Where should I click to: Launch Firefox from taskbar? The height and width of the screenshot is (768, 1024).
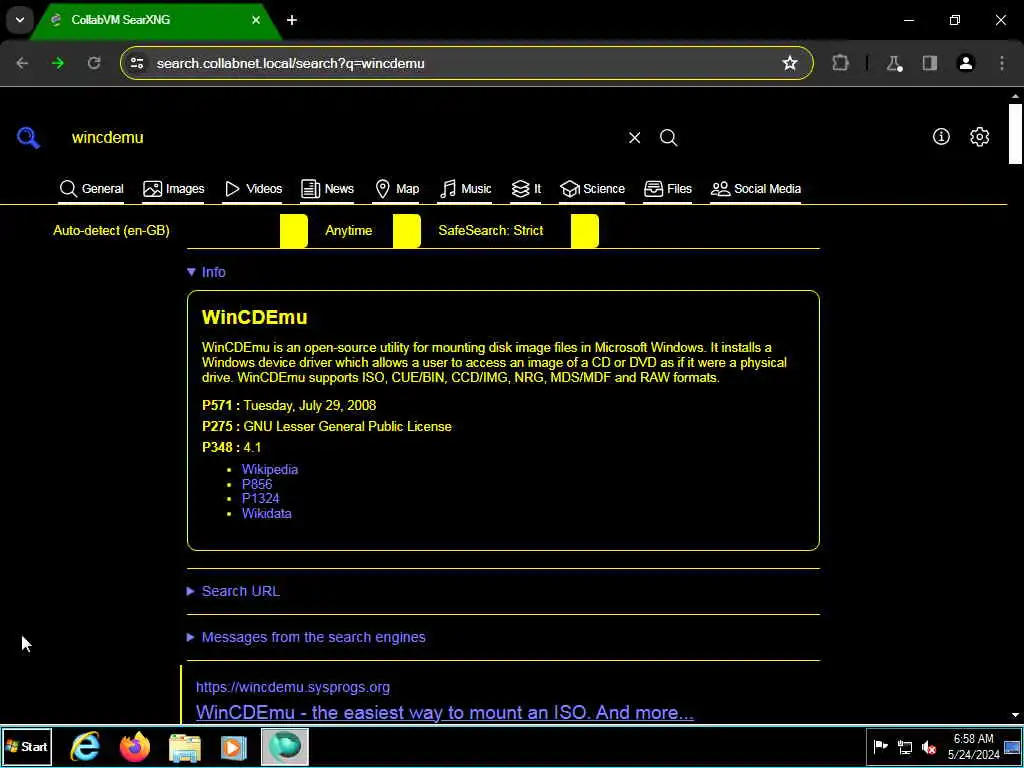pyautogui.click(x=135, y=746)
